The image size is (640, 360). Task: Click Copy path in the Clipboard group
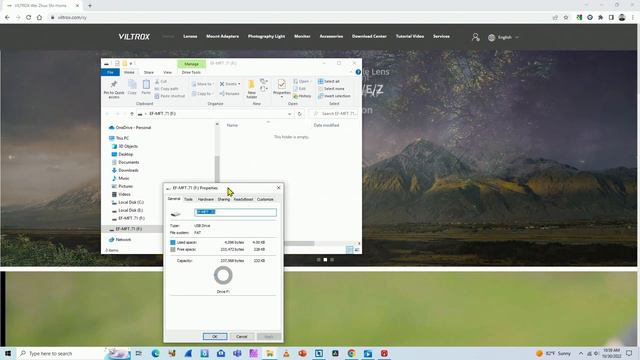tap(167, 89)
